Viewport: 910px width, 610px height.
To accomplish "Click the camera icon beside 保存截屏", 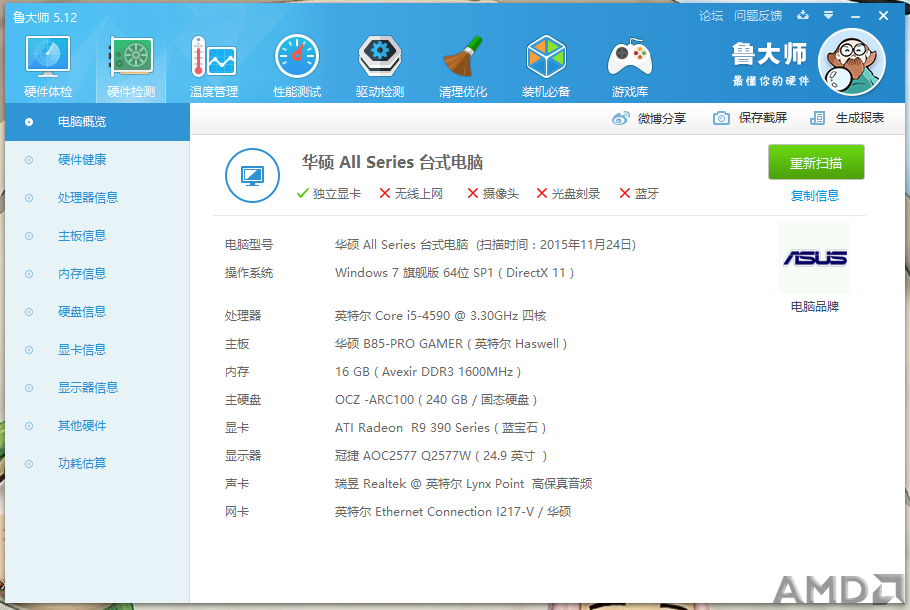I will tap(721, 118).
